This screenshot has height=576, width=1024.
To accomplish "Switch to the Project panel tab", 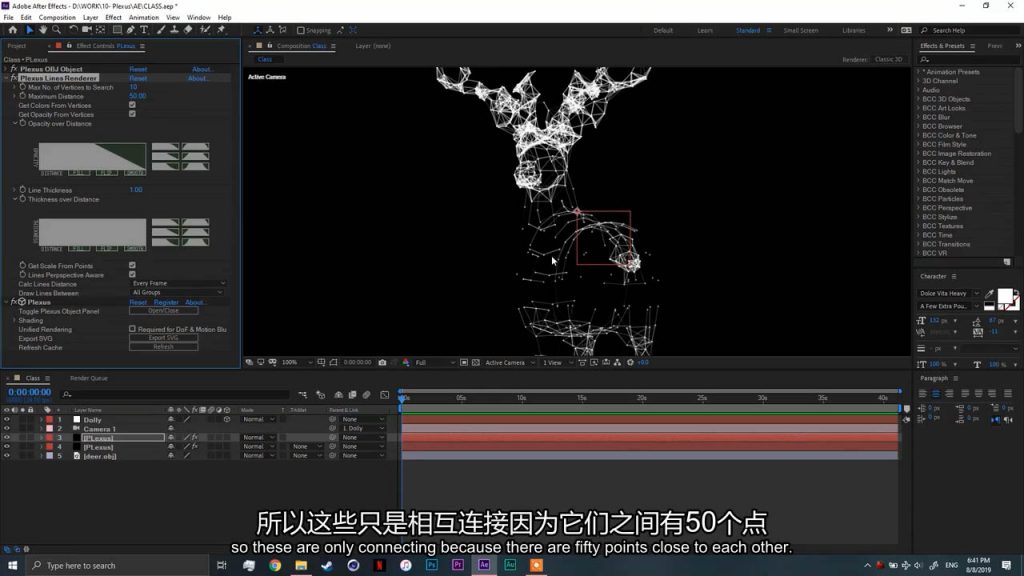I will coord(17,46).
